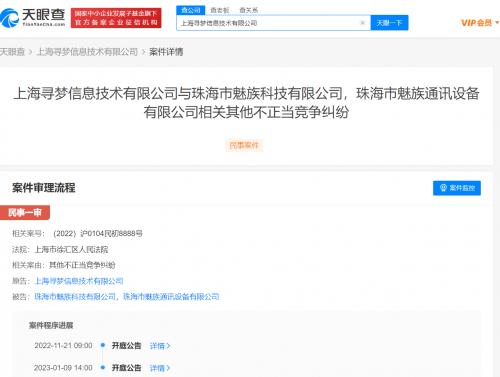
Task: Click timeline dot for 2022-11-21 09:00
Action: pos(103,345)
